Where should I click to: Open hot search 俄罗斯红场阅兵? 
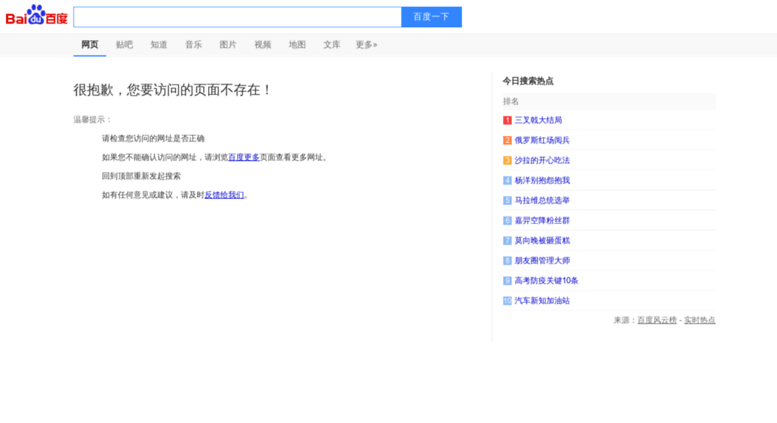pos(542,140)
